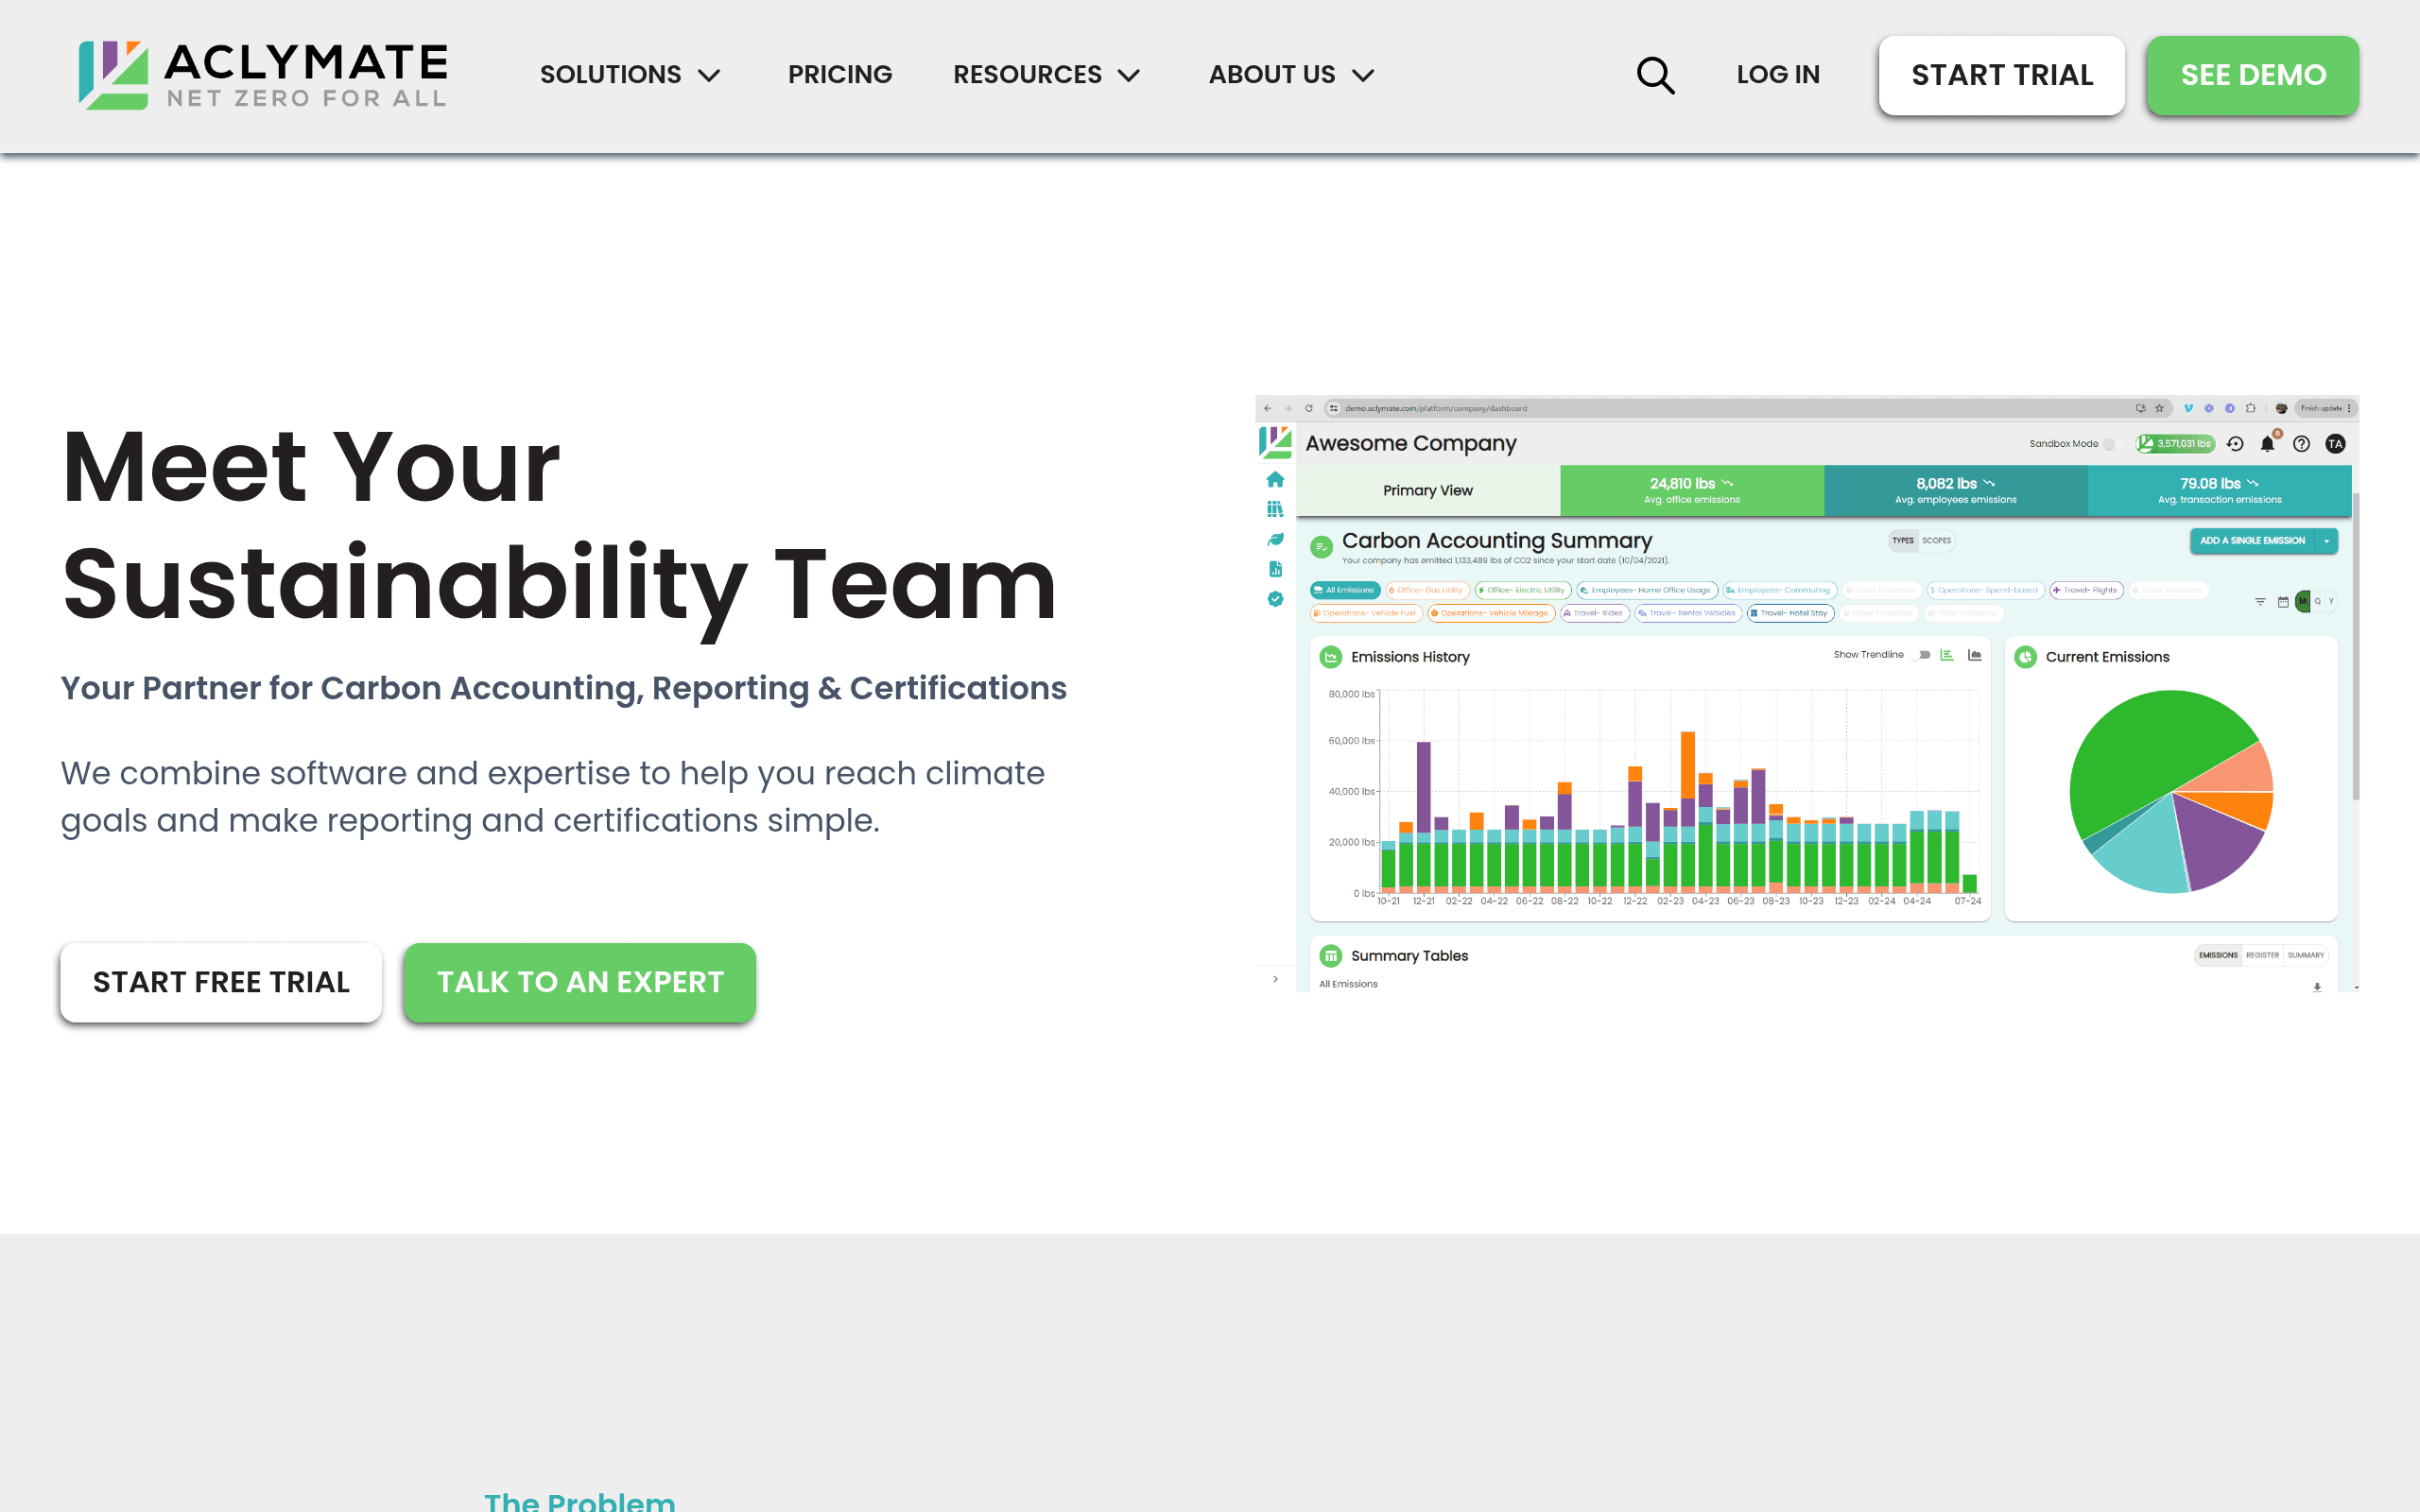
Task: Toggle the Operations- Spend-based chip
Action: point(1985,590)
